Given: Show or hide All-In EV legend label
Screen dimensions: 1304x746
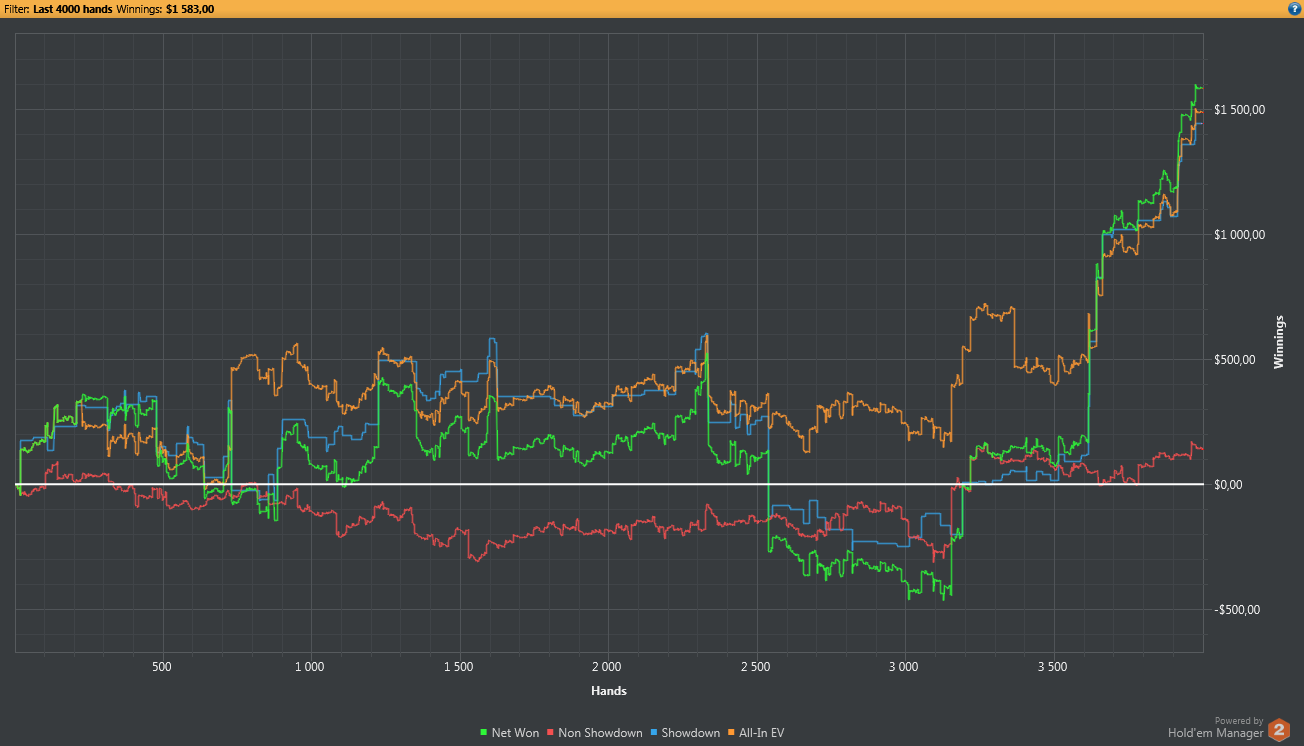Looking at the screenshot, I should pyautogui.click(x=761, y=733).
